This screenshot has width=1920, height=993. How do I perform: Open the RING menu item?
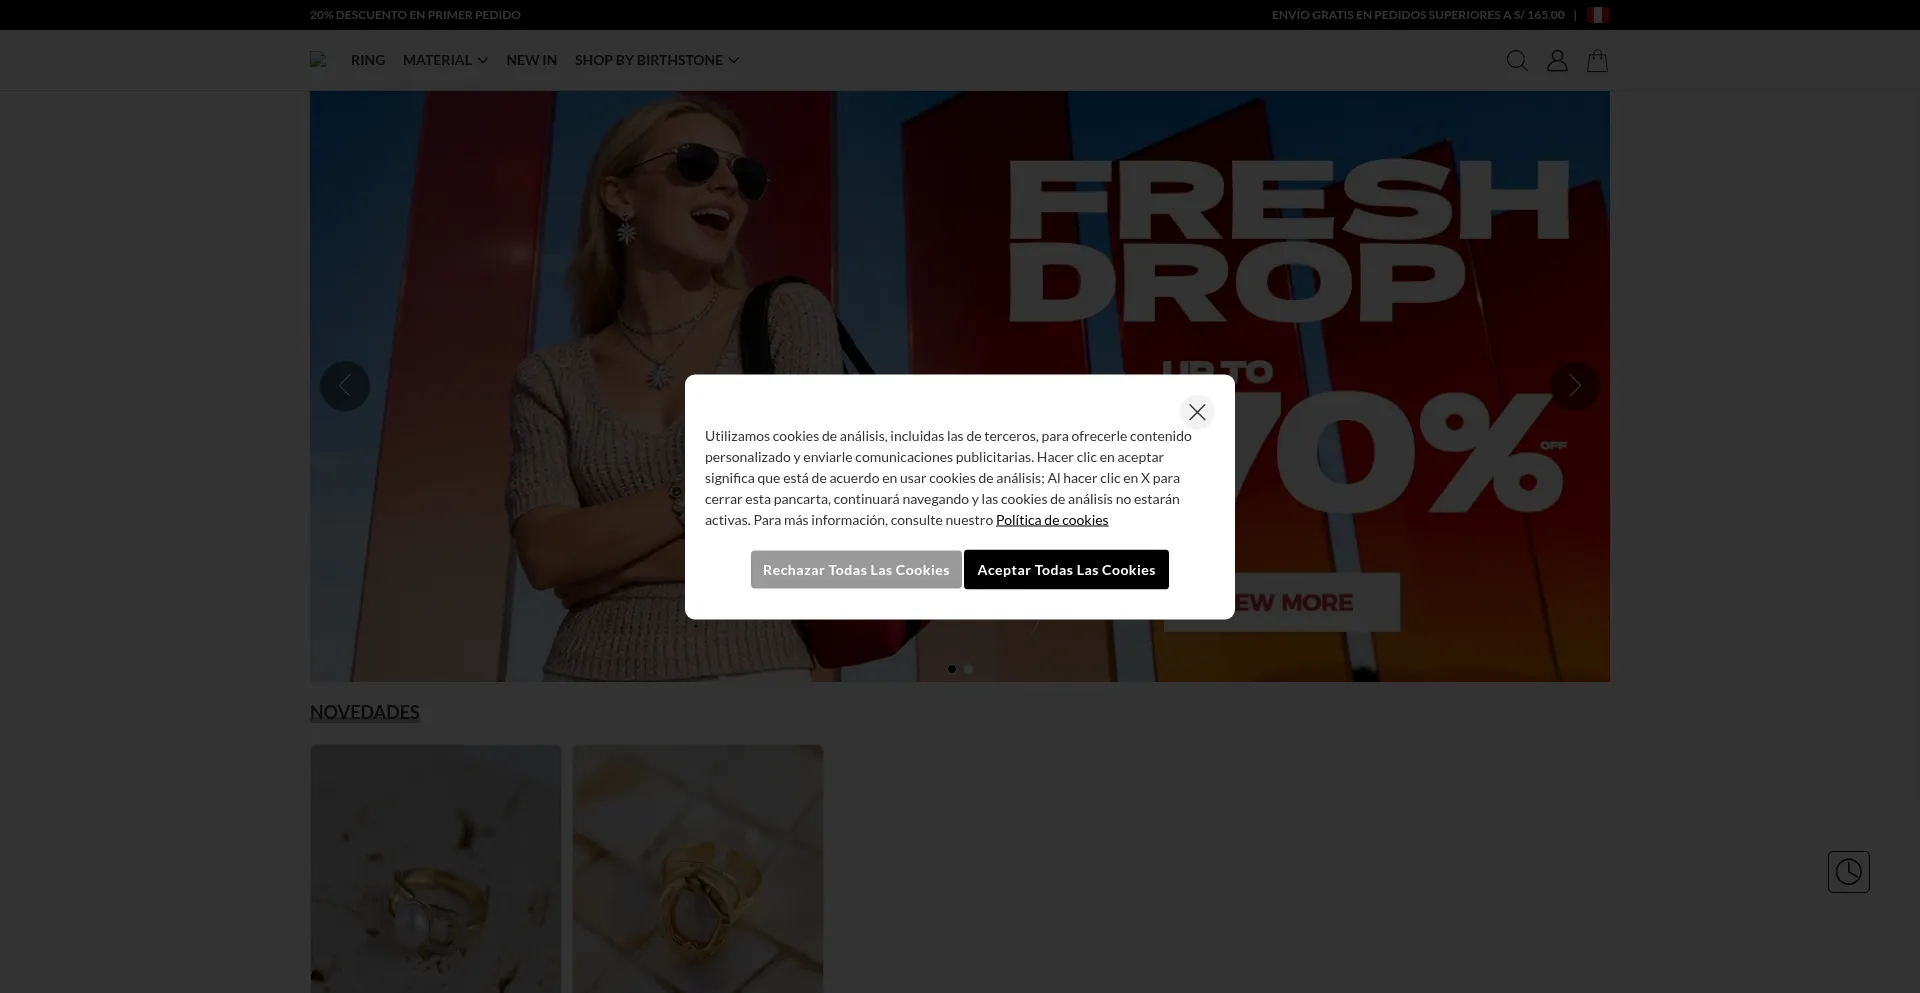pyautogui.click(x=368, y=60)
